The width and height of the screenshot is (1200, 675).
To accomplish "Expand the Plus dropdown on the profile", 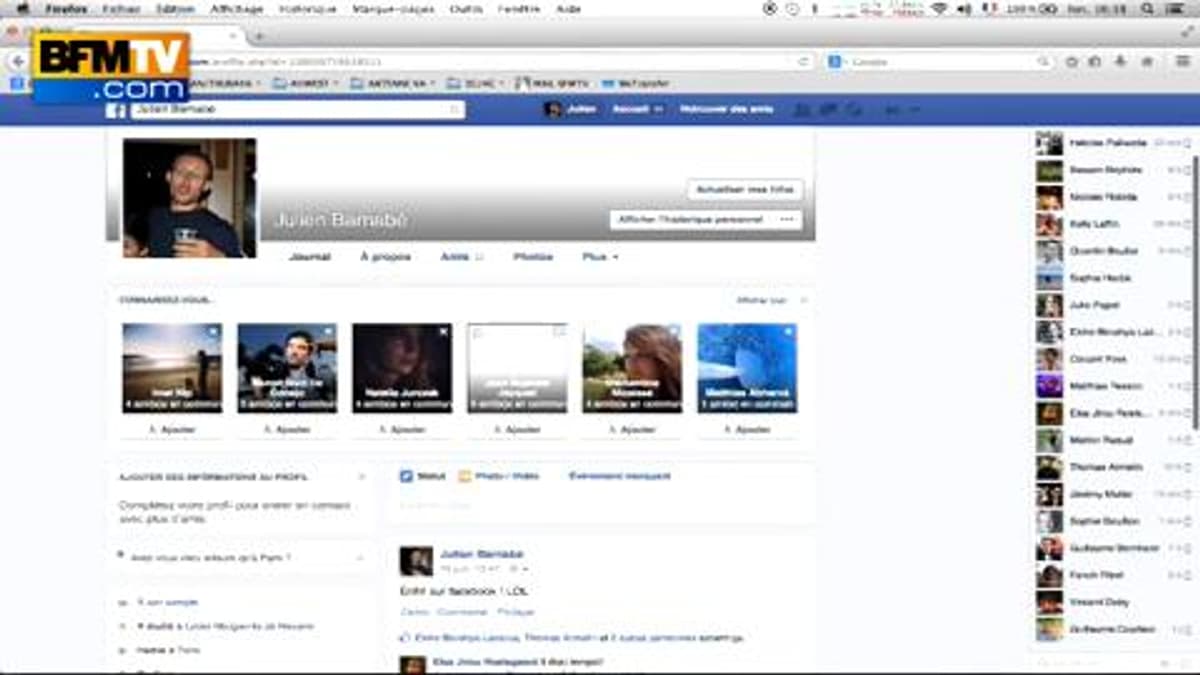I will coord(600,257).
